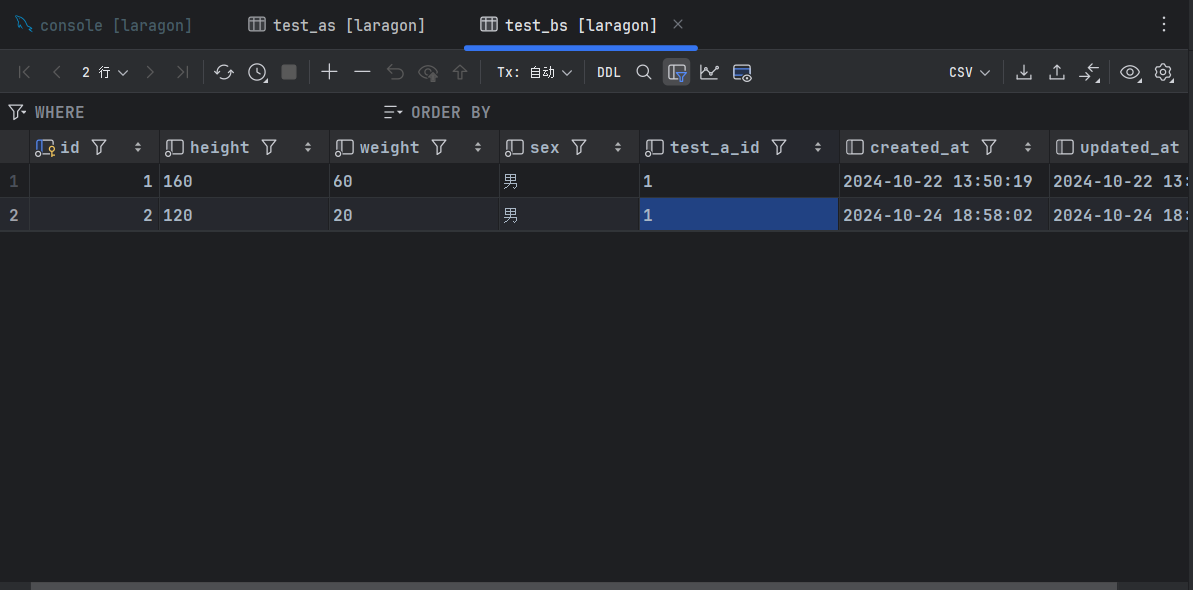This screenshot has width=1193, height=590.
Task: Open the Tx transaction mode dropdown
Action: click(535, 72)
